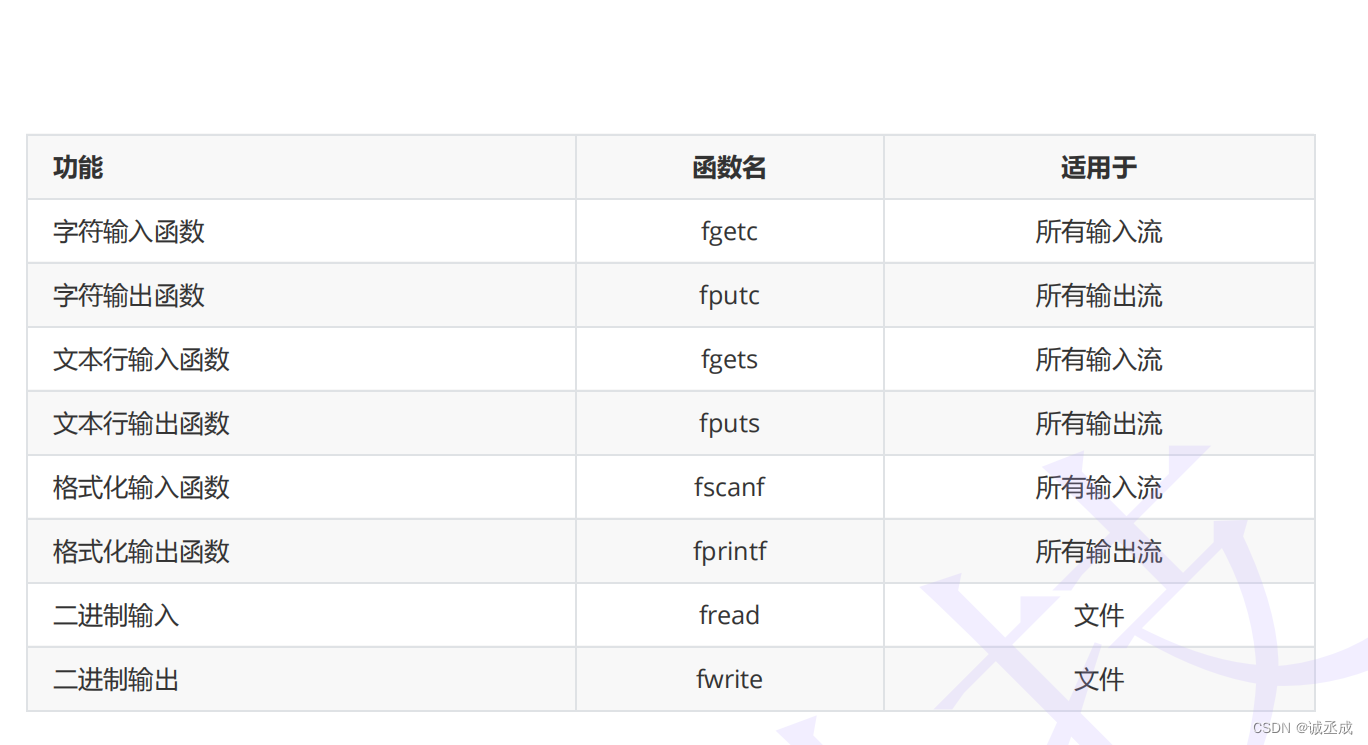Select the 文本行输入函数 row label

tap(141, 360)
